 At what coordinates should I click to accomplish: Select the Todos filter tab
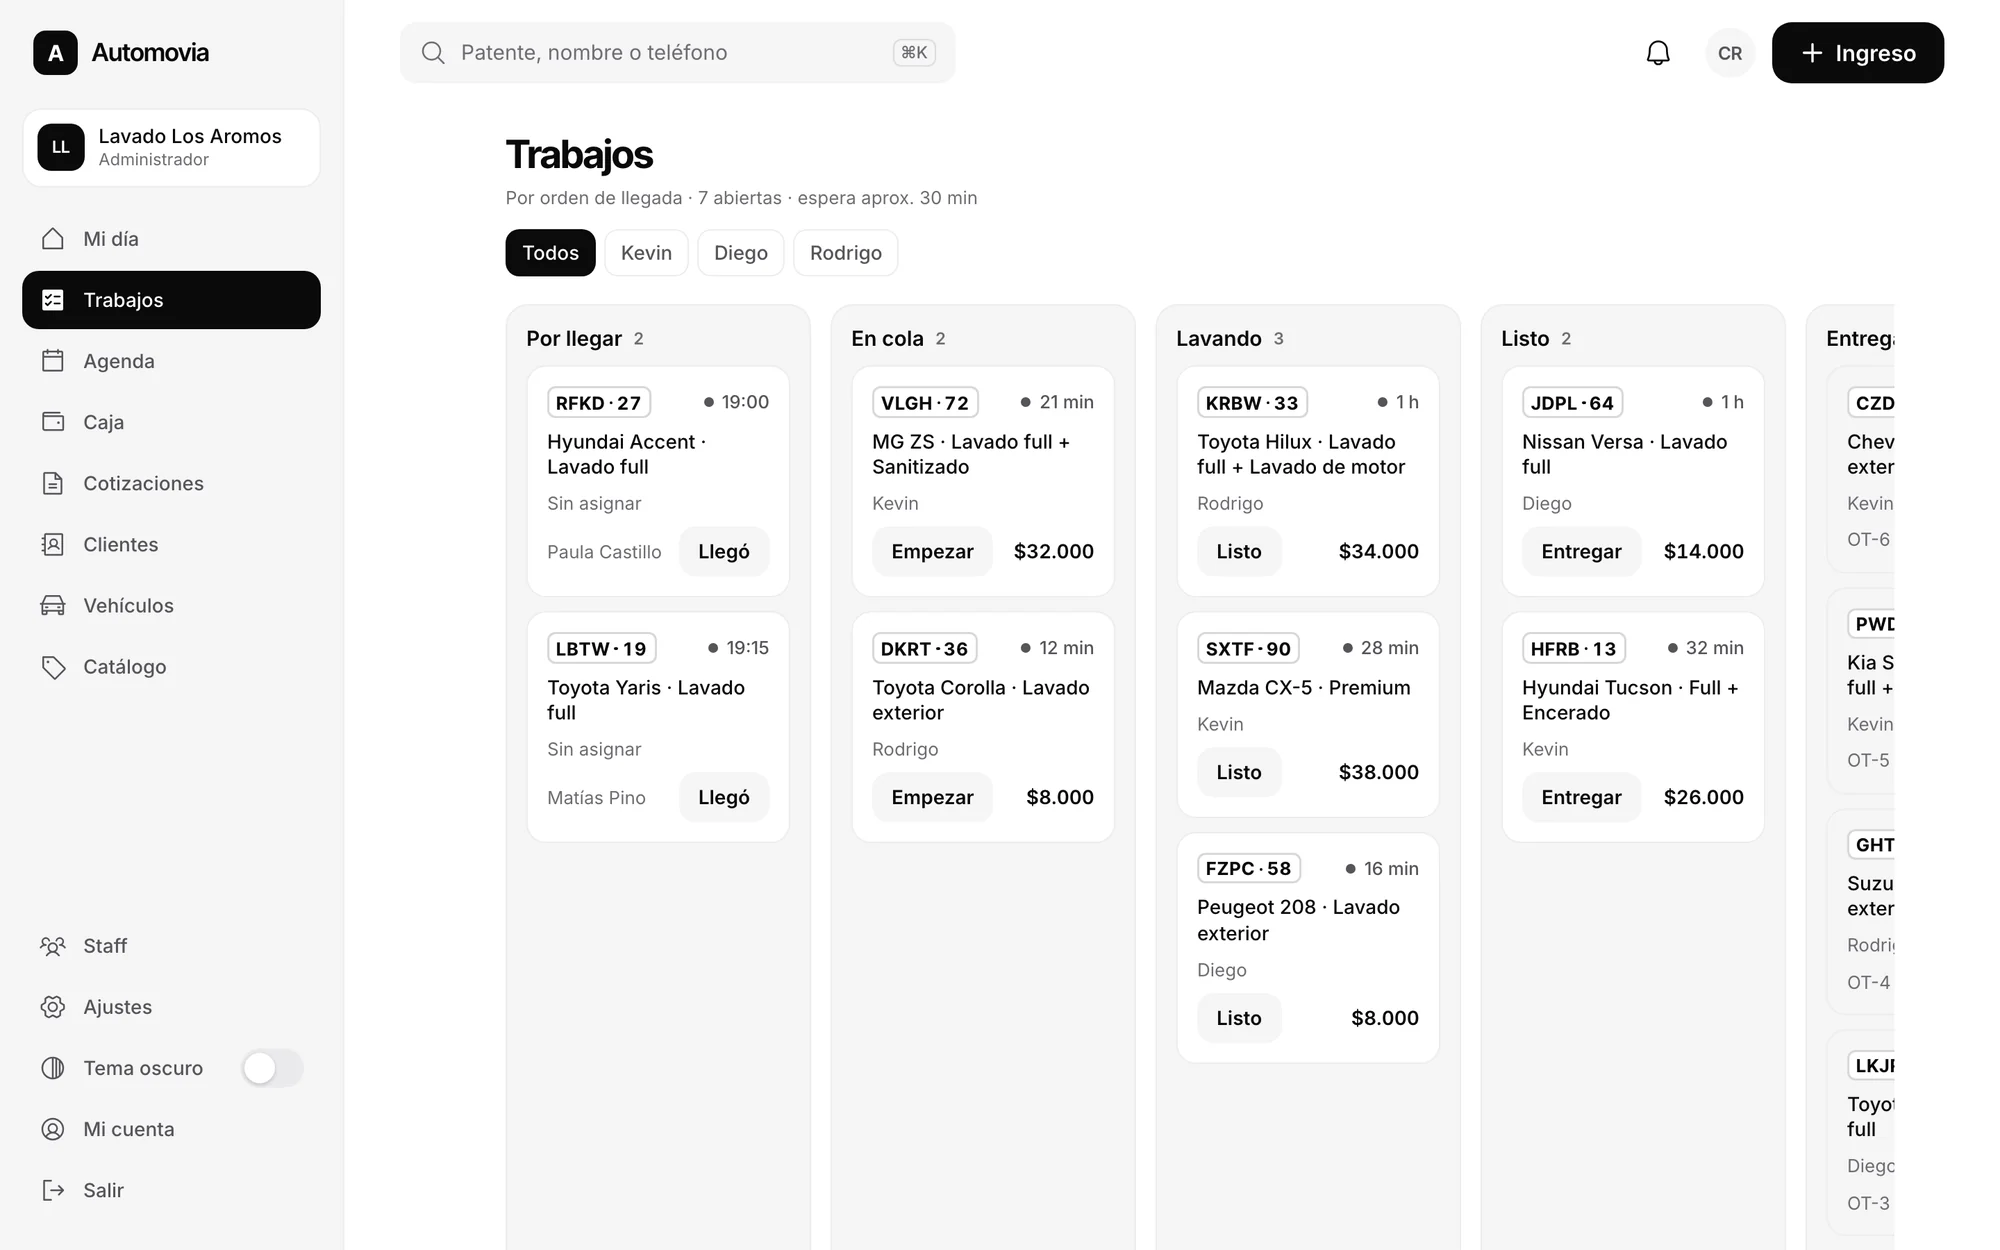click(x=550, y=253)
